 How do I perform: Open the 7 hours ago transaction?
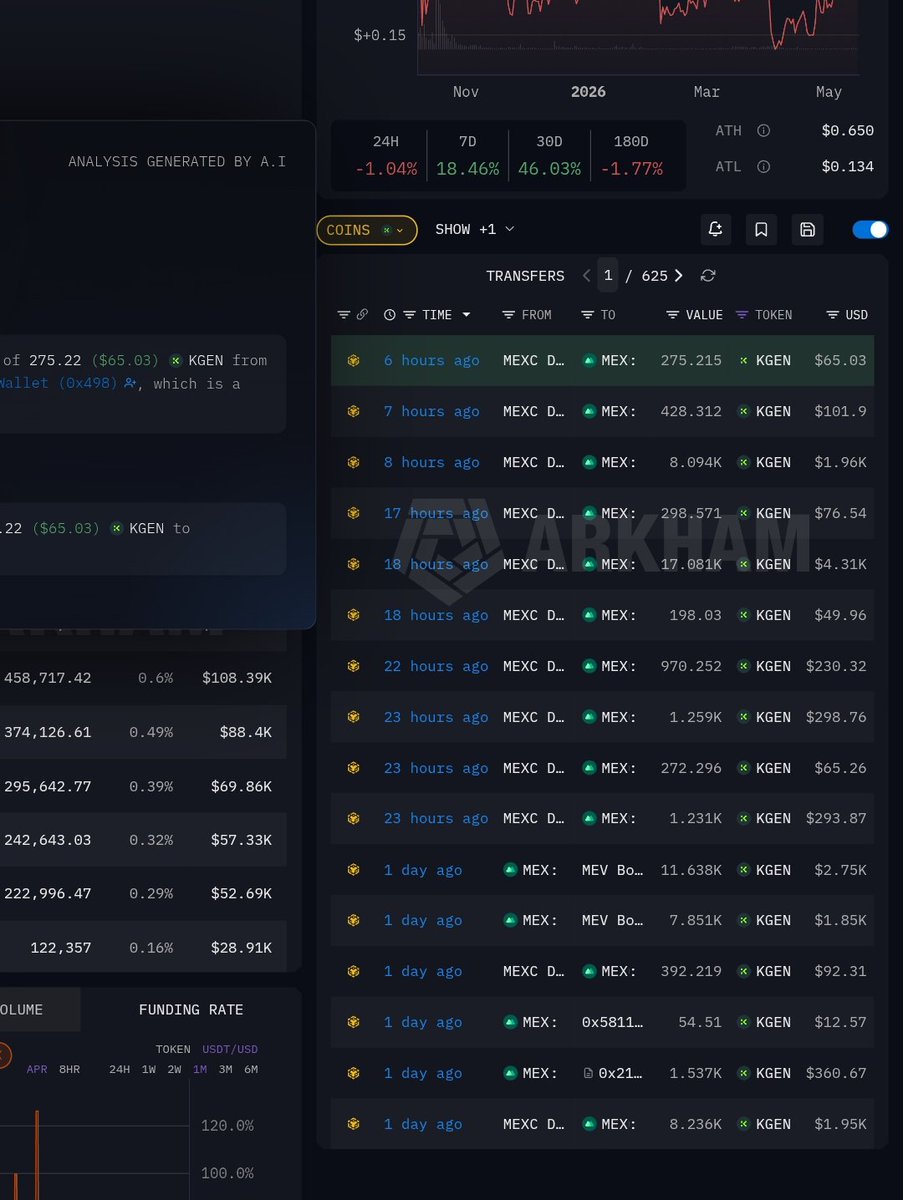432,412
